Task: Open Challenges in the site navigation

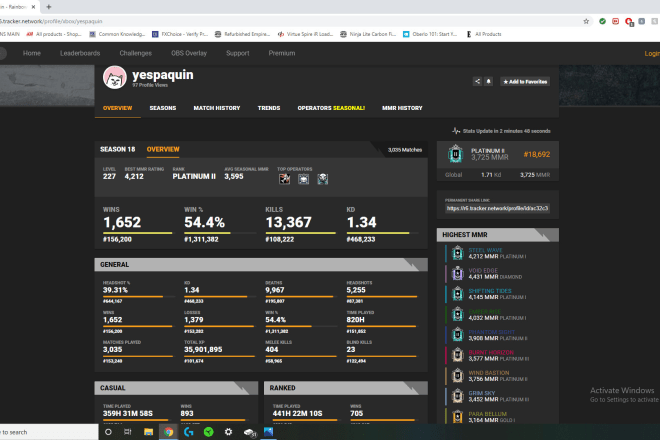Action: click(136, 53)
